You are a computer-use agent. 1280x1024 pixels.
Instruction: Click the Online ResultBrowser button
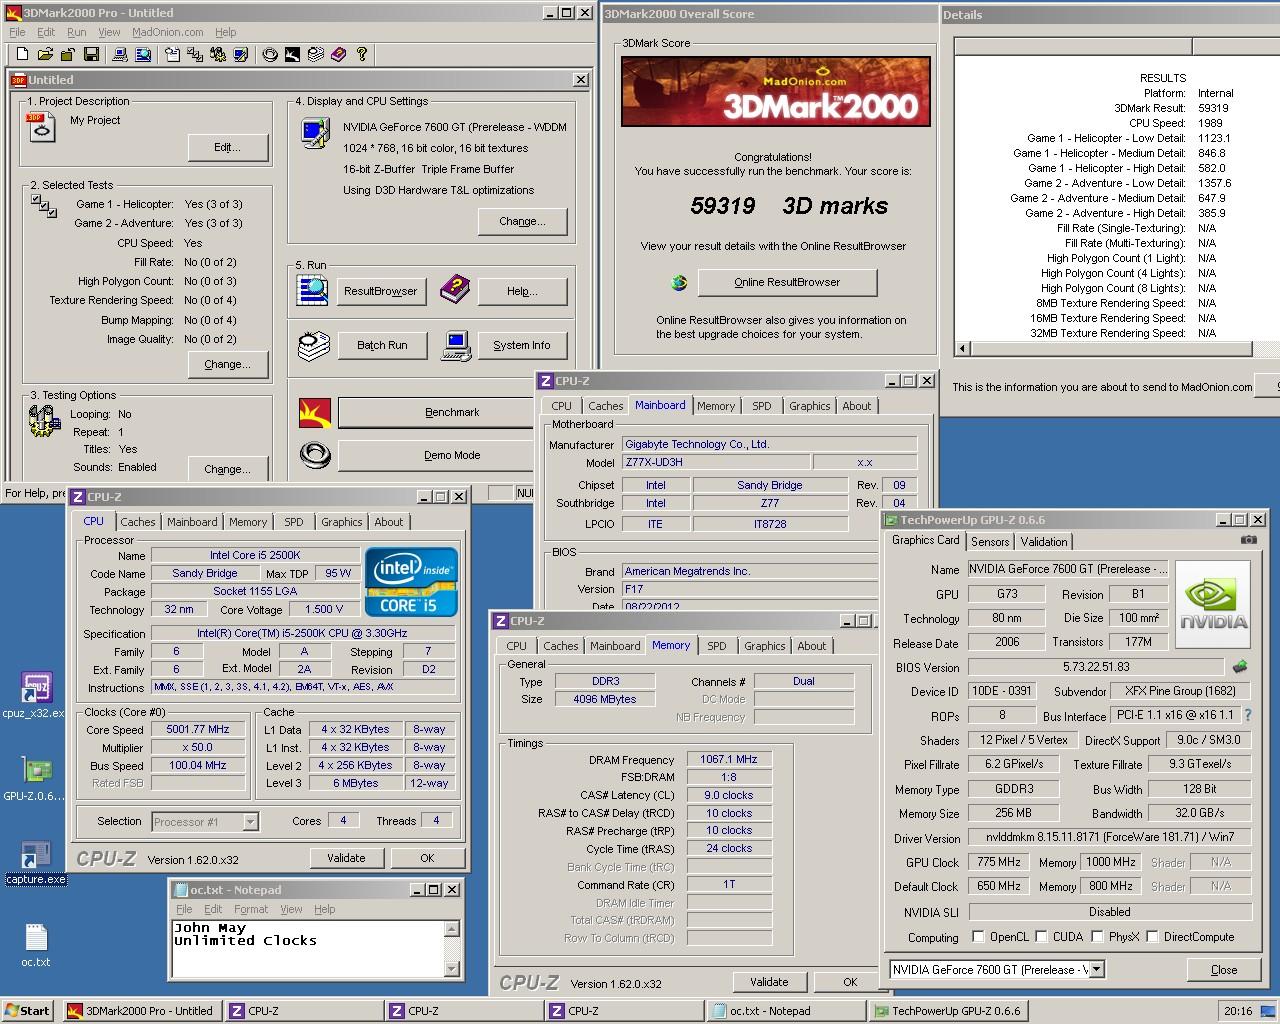click(787, 282)
